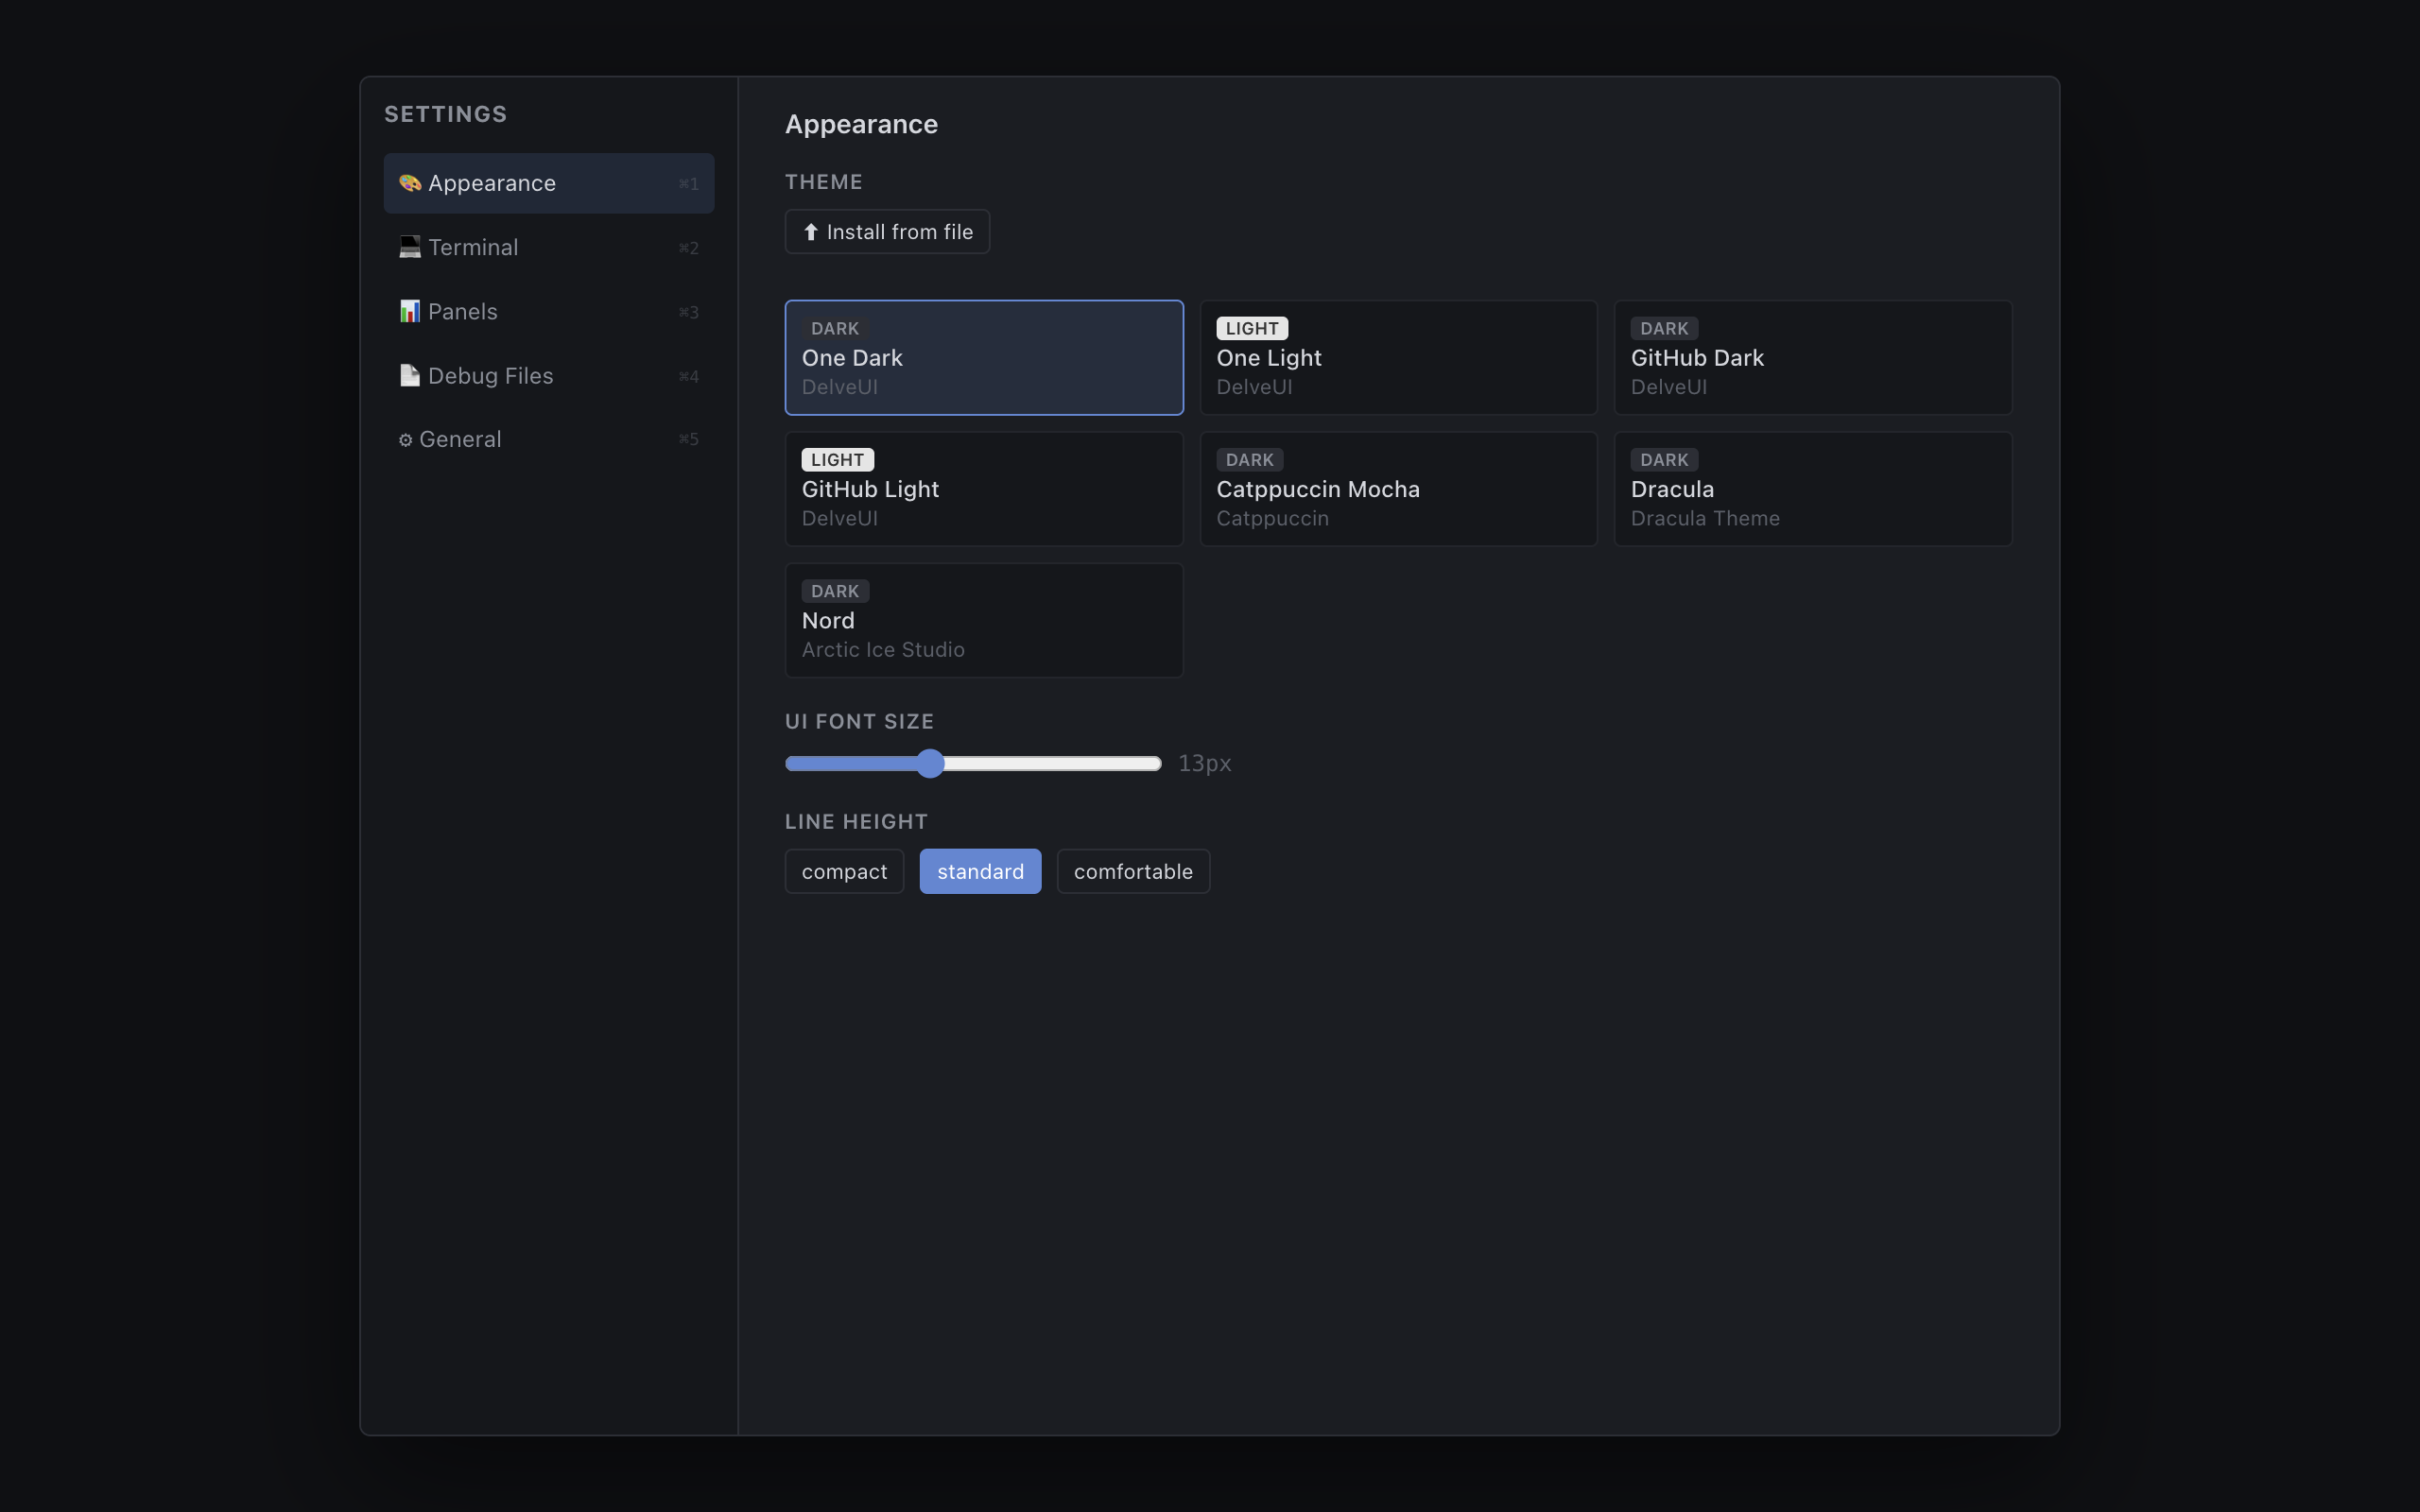This screenshot has height=1512, width=2420.
Task: Select compact line height
Action: click(x=844, y=871)
